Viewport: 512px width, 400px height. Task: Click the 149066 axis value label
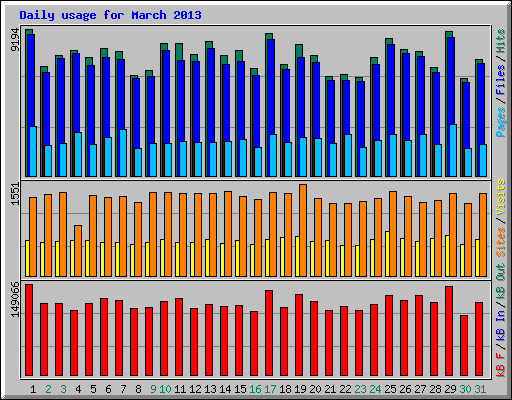click(x=15, y=299)
